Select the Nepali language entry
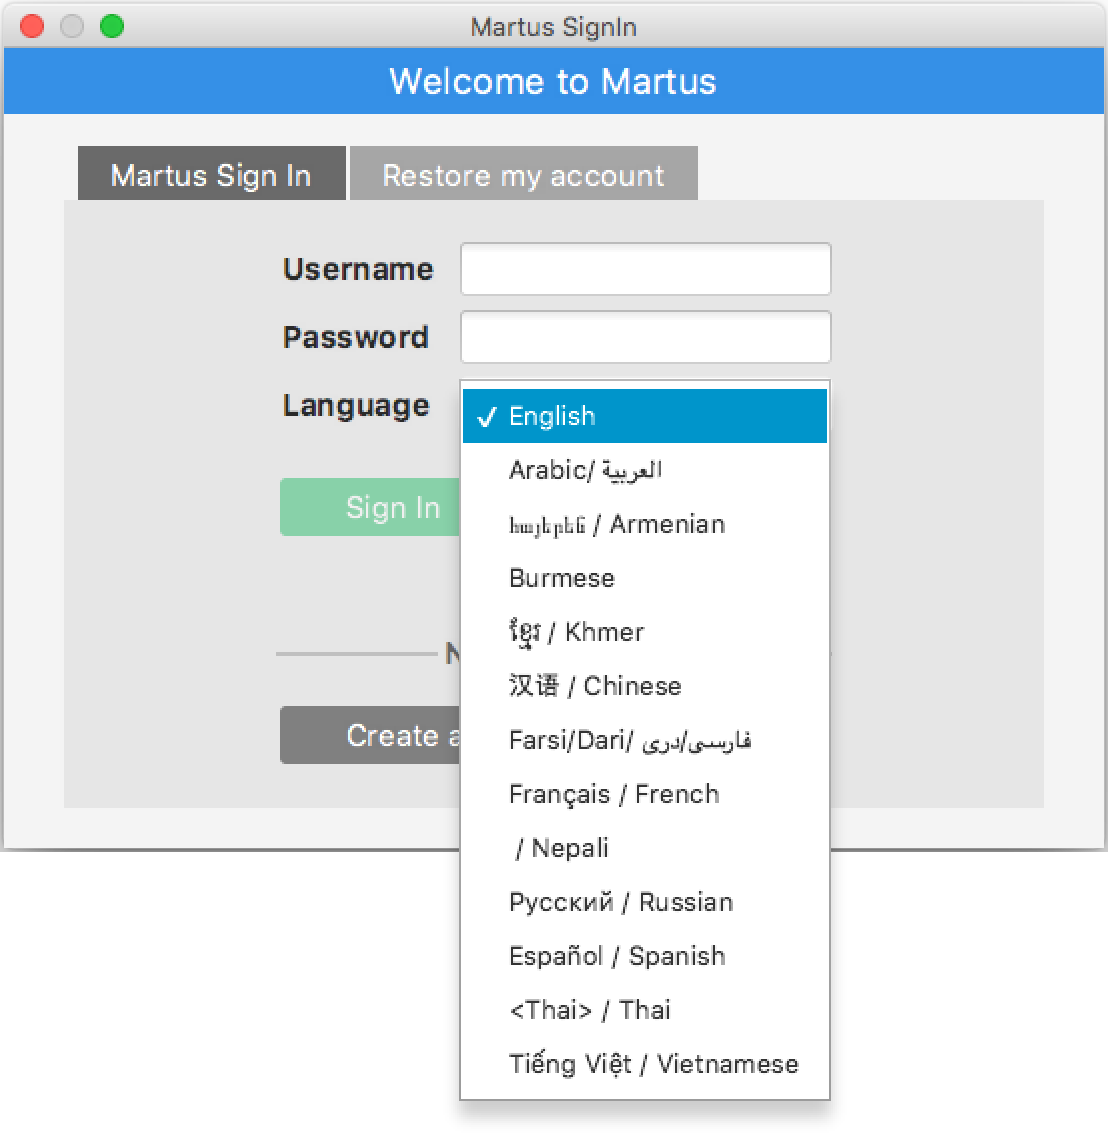1108x1133 pixels. click(645, 848)
